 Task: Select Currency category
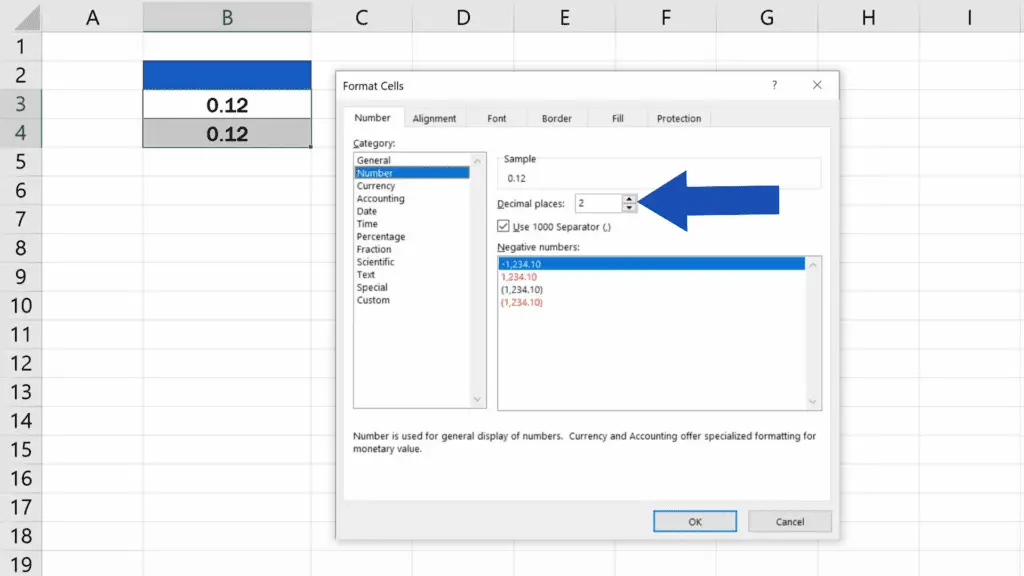[x=411, y=185]
